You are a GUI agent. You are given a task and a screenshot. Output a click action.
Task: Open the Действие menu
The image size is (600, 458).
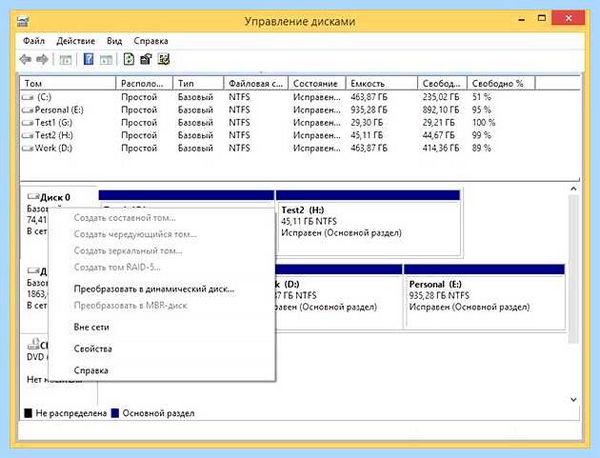(75, 41)
